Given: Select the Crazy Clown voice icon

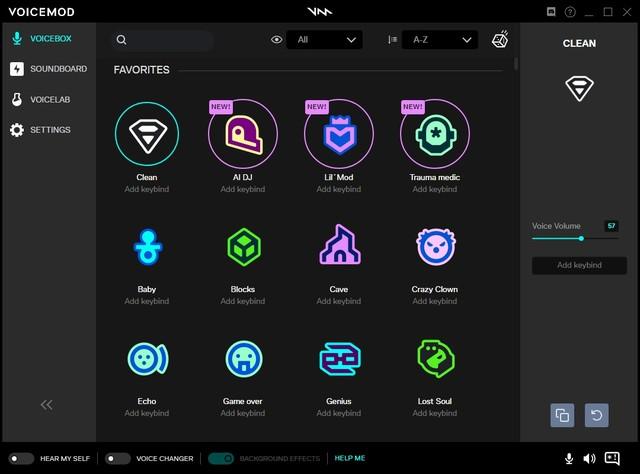Looking at the screenshot, I should 436,246.
